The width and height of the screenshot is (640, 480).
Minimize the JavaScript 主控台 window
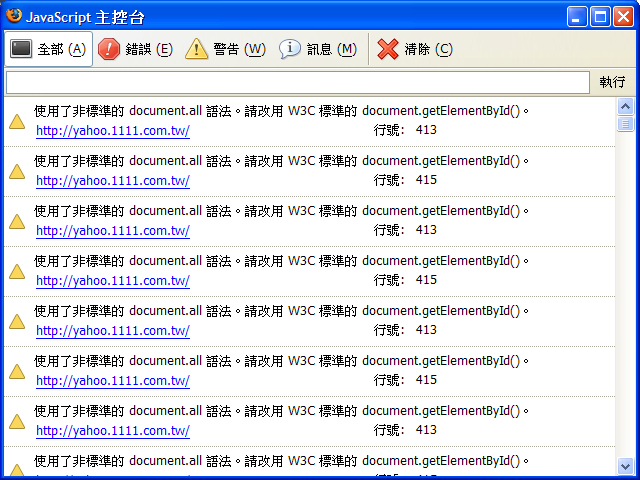coord(577,17)
